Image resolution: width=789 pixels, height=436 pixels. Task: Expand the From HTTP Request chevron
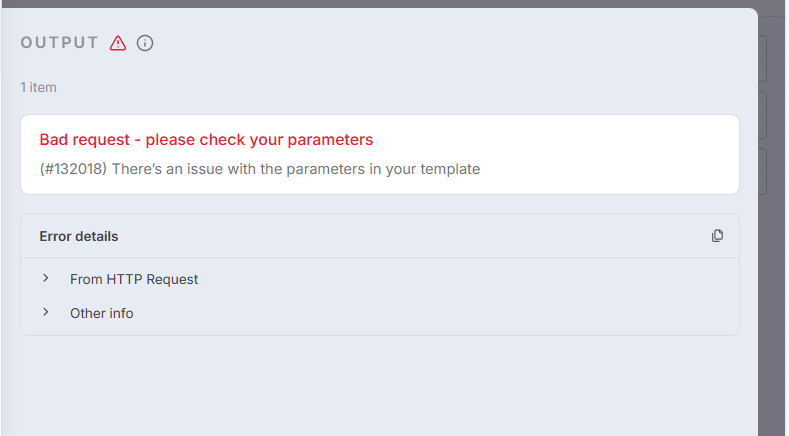[46, 279]
